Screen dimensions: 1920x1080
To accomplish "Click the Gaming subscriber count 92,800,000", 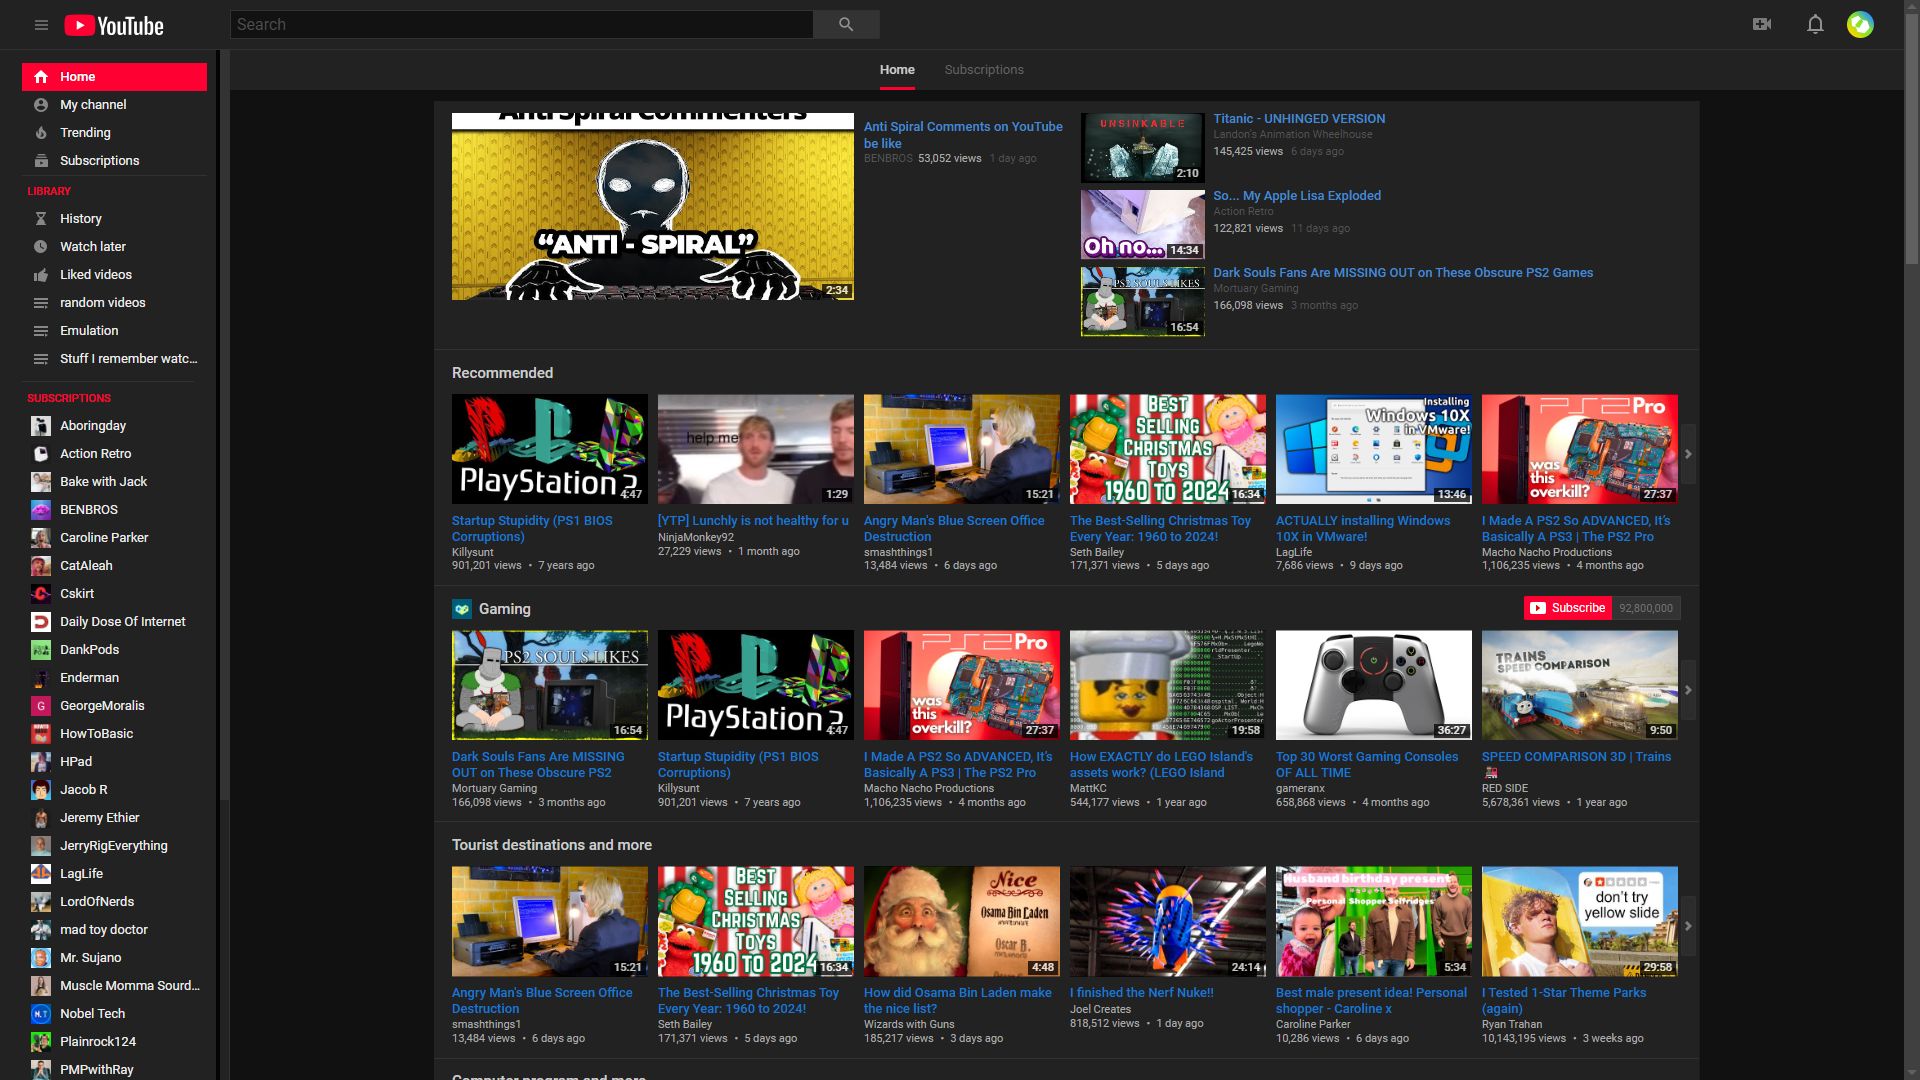I will click(x=1646, y=608).
